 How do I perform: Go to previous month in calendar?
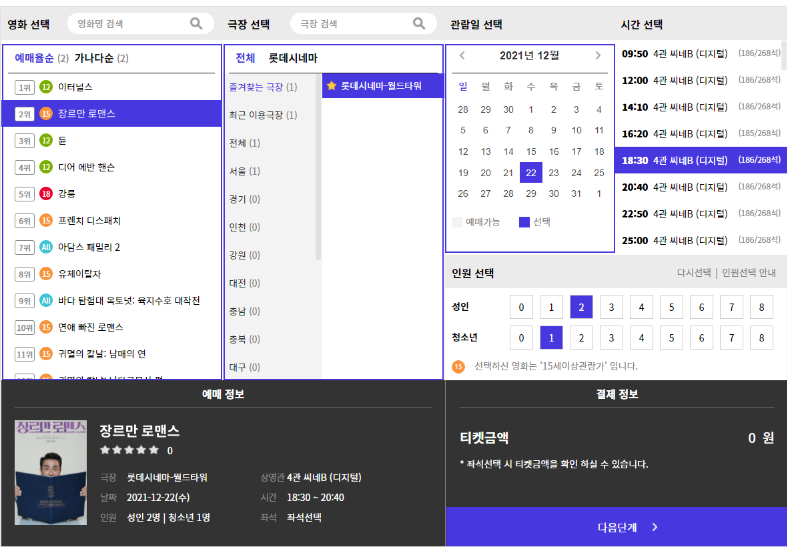[462, 56]
